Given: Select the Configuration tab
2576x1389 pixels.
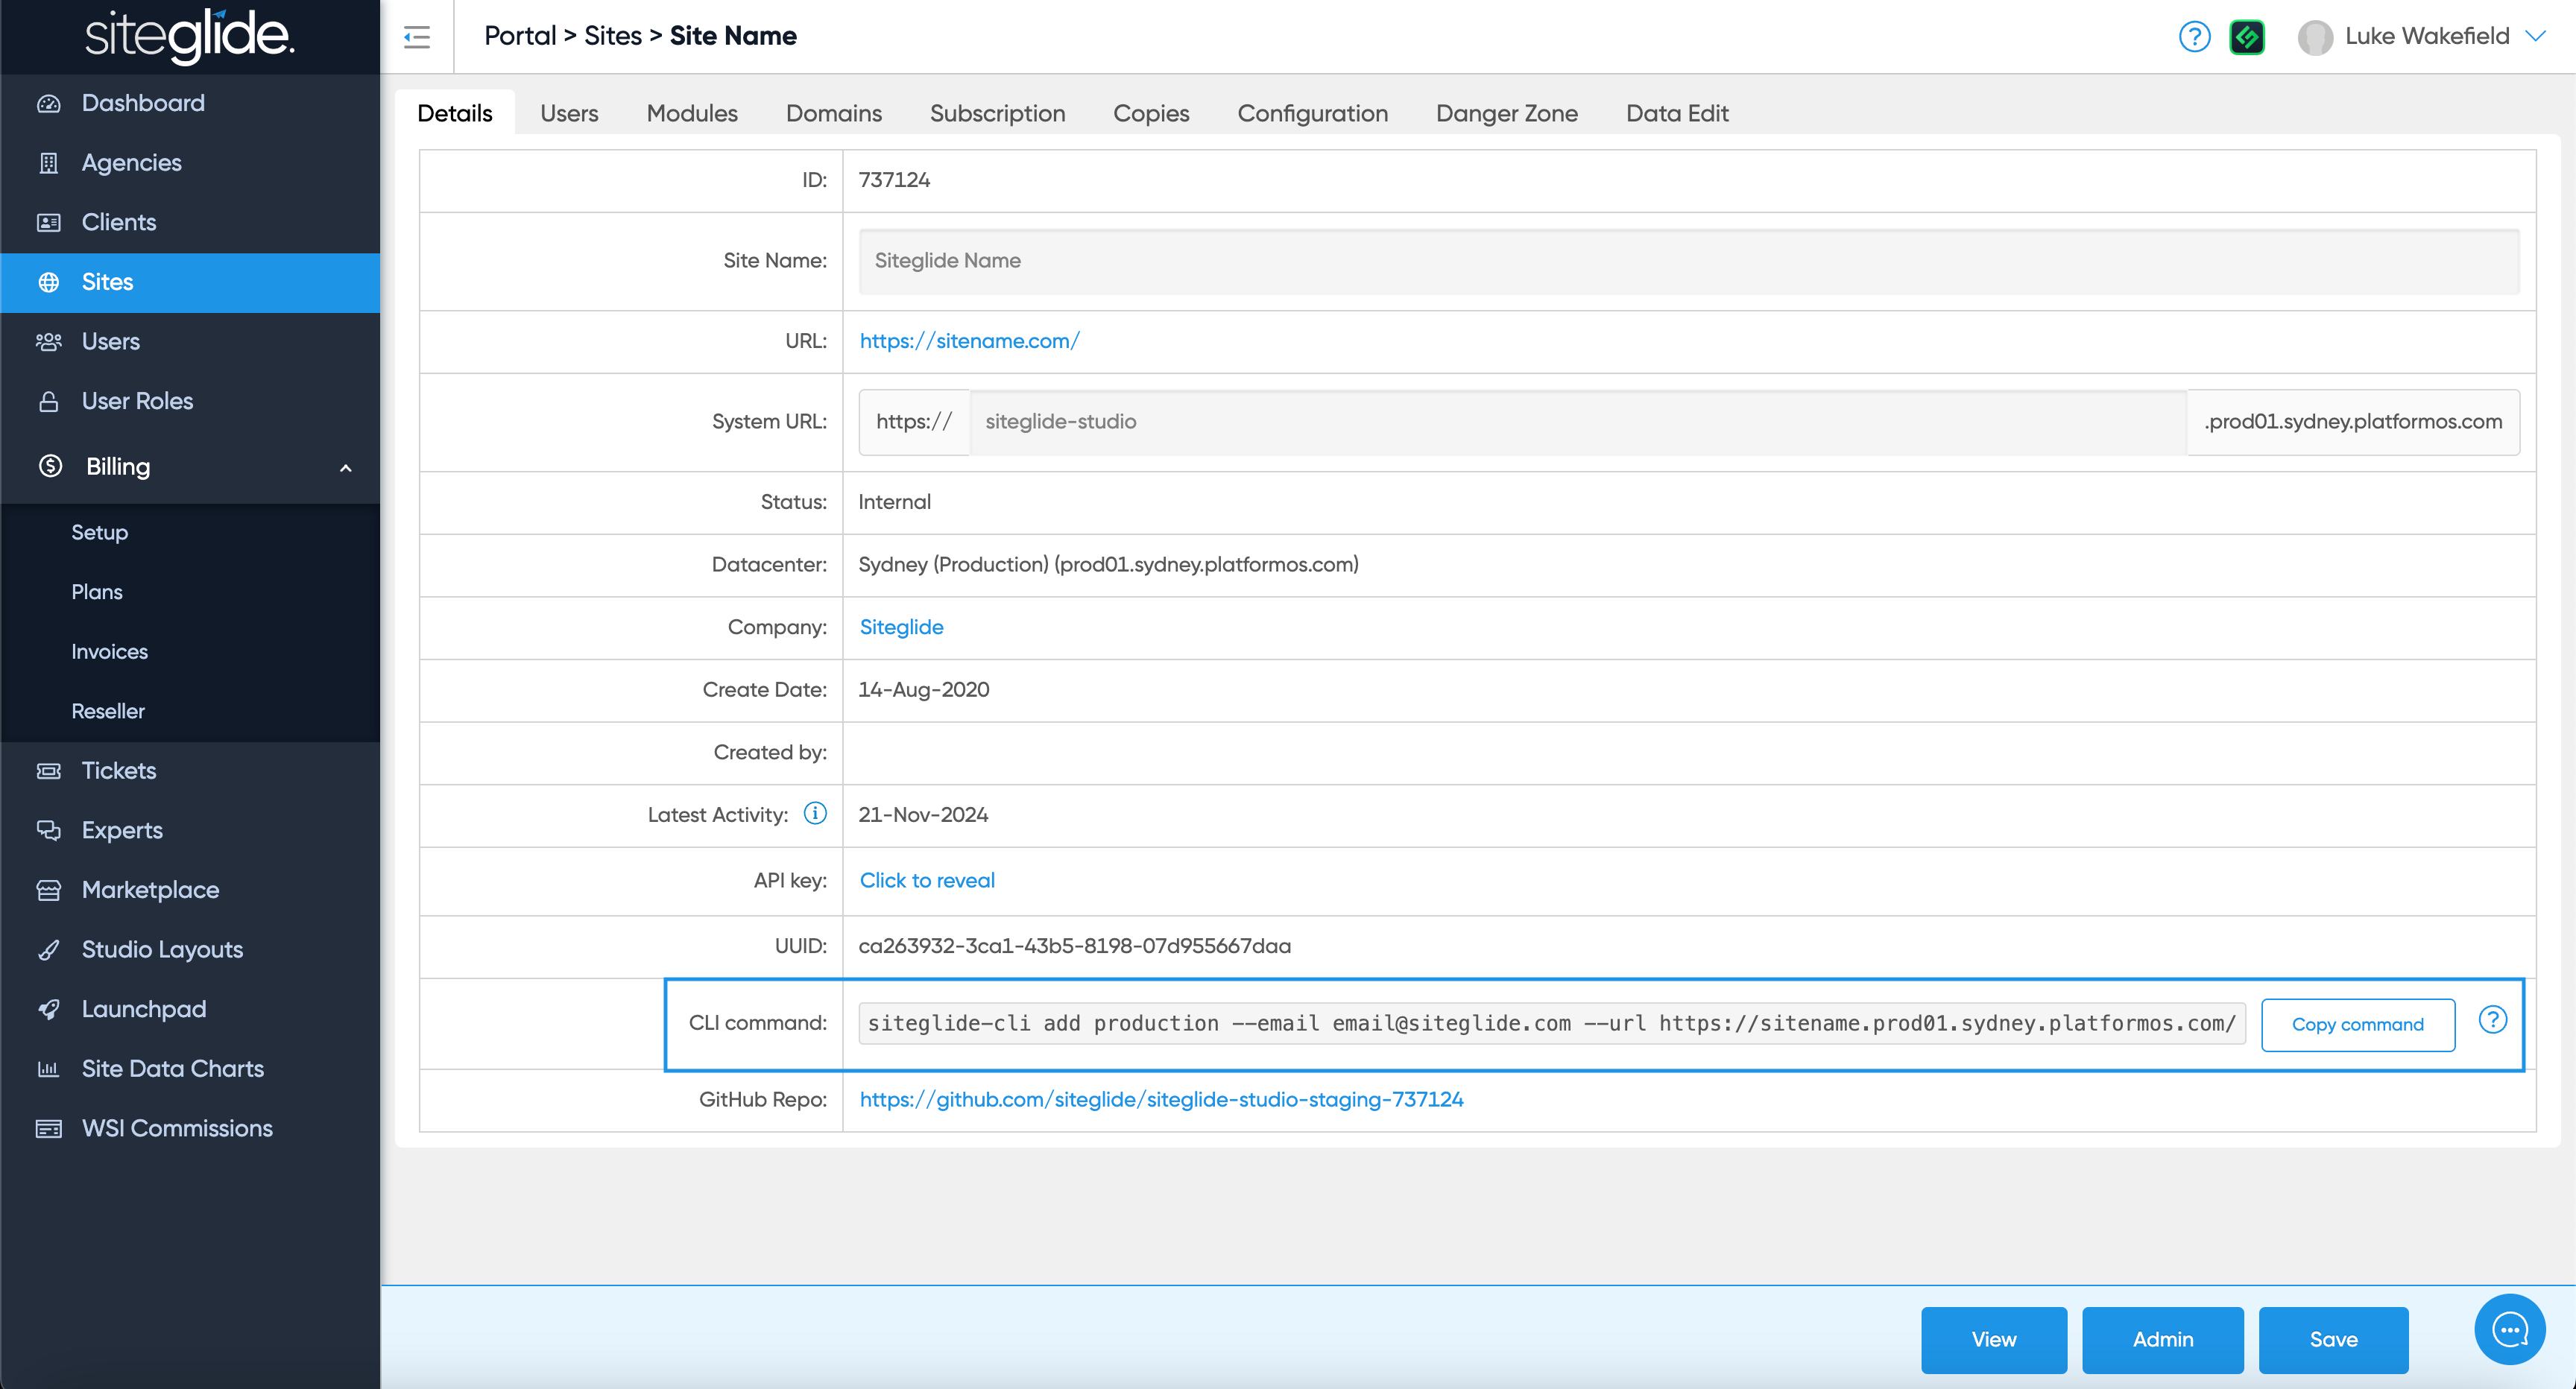Looking at the screenshot, I should click(x=1312, y=113).
